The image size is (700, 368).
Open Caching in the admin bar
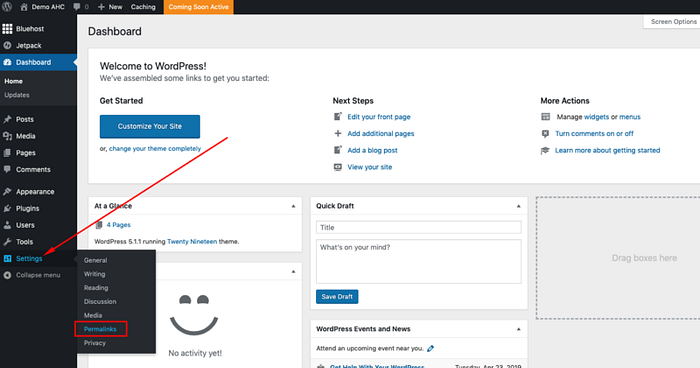coord(143,7)
